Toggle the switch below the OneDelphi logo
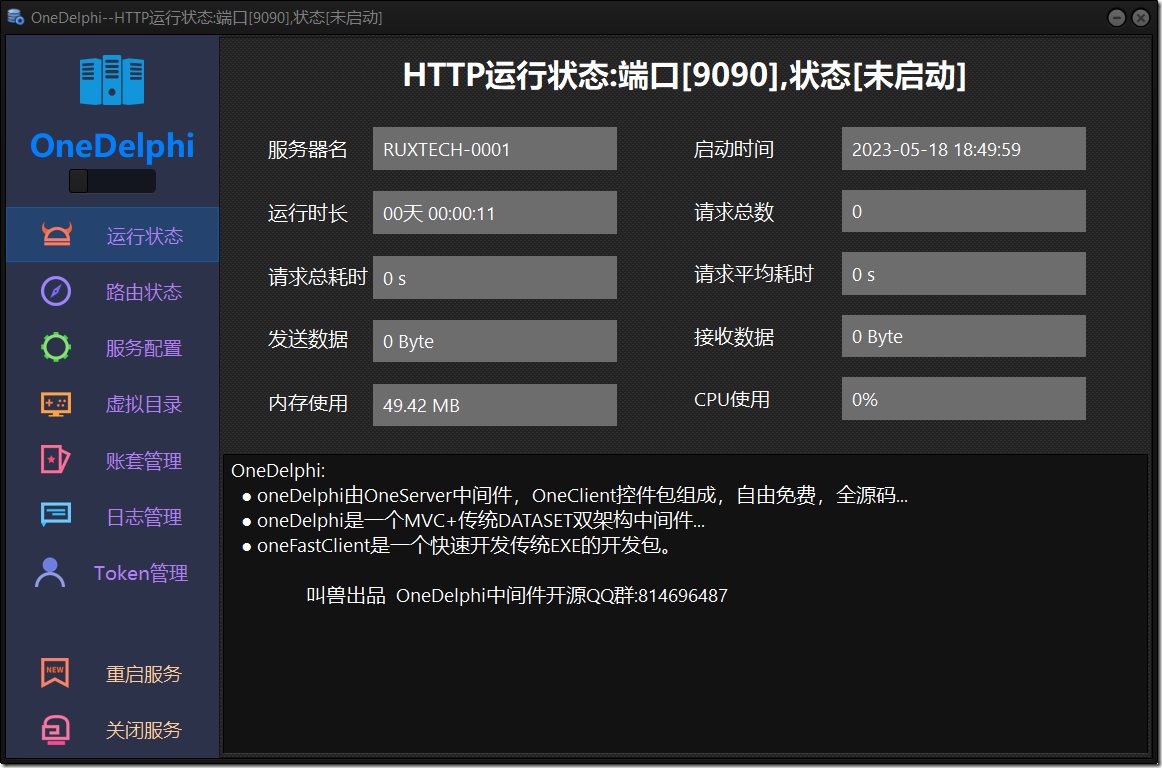 (x=112, y=180)
